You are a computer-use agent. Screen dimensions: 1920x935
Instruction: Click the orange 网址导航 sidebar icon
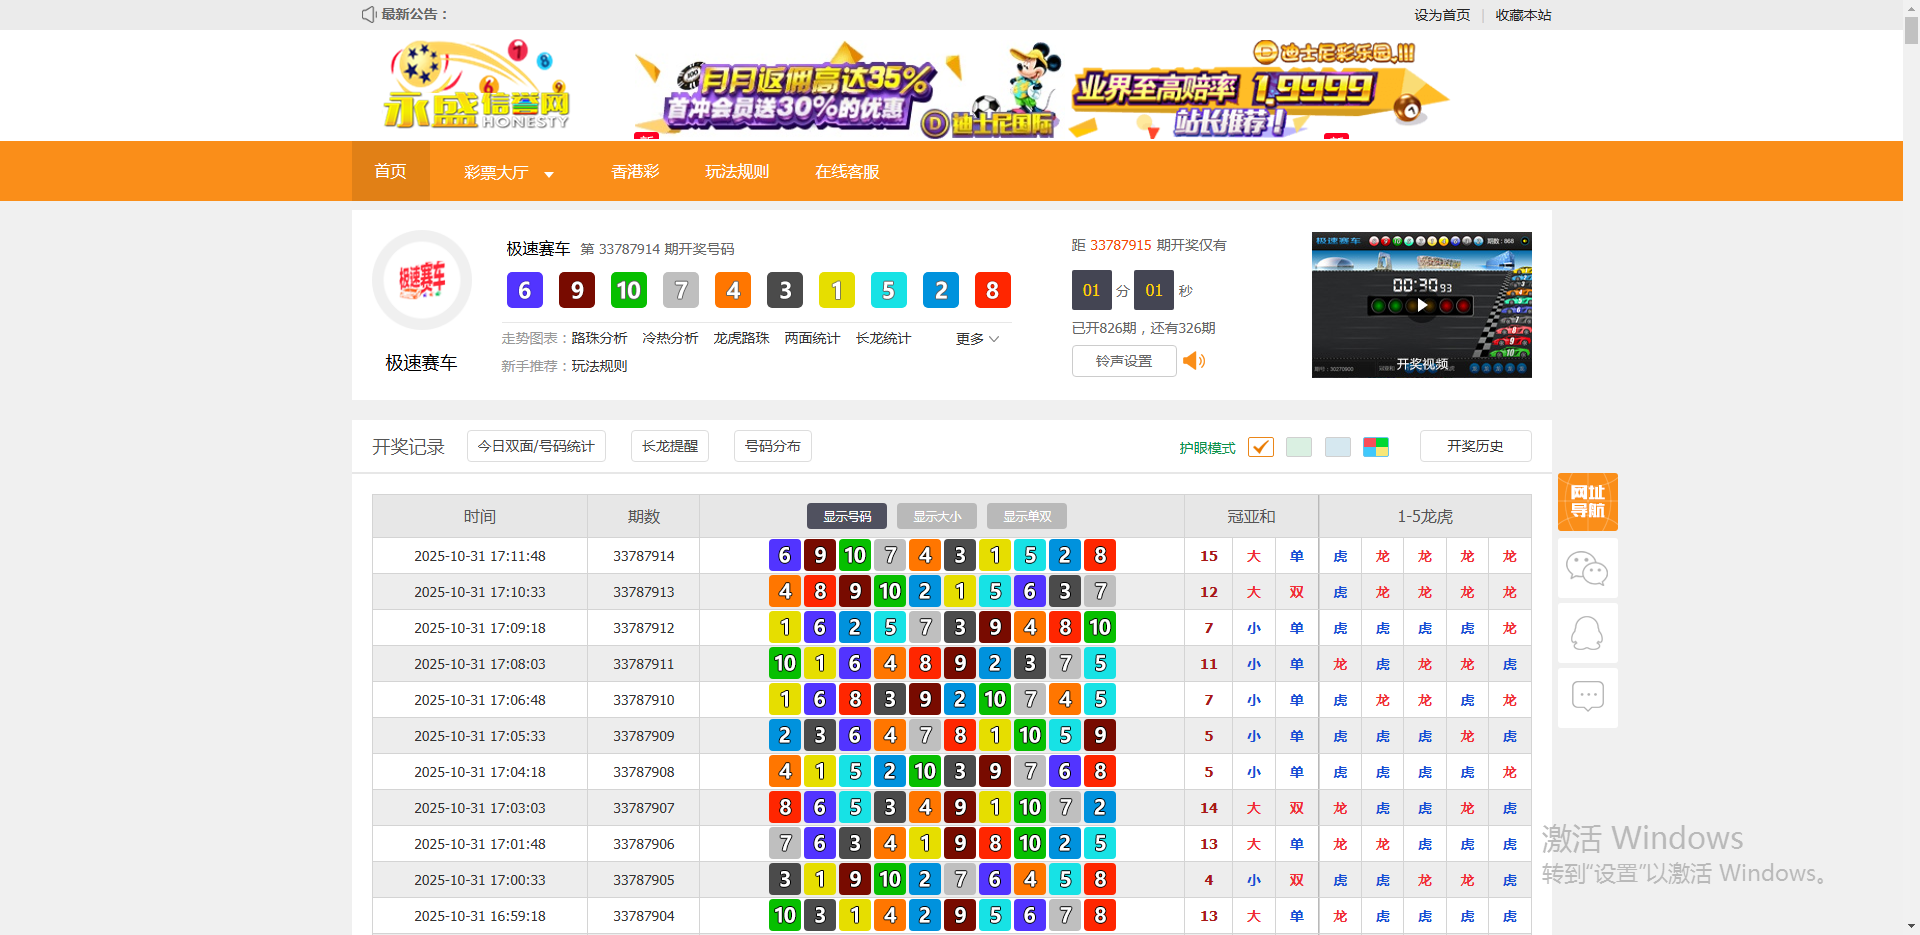point(1587,502)
